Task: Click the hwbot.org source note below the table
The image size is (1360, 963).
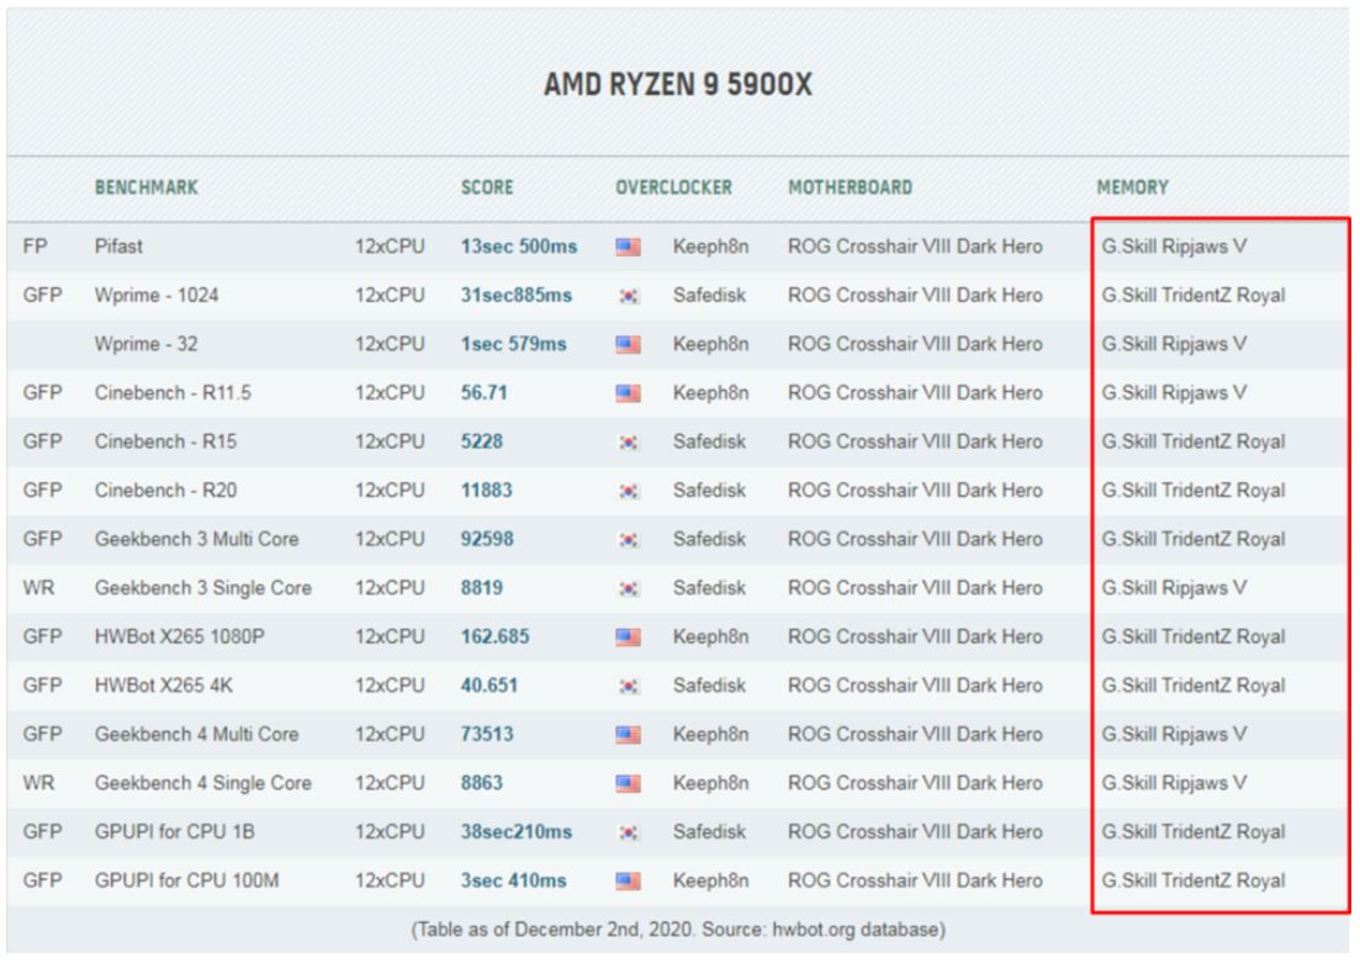Action: click(678, 930)
